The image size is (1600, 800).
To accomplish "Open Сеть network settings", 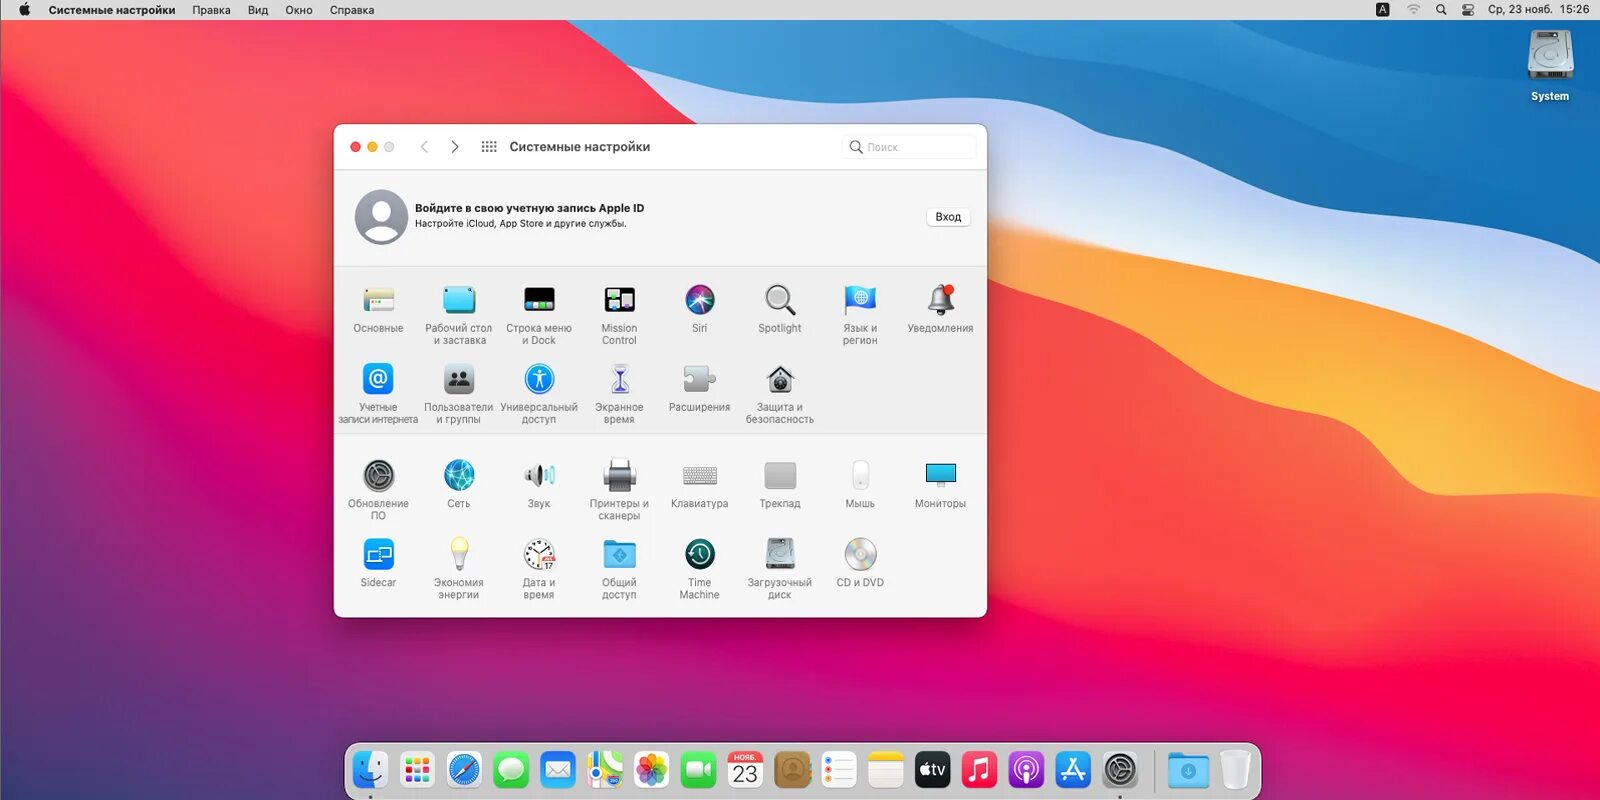I will click(459, 484).
